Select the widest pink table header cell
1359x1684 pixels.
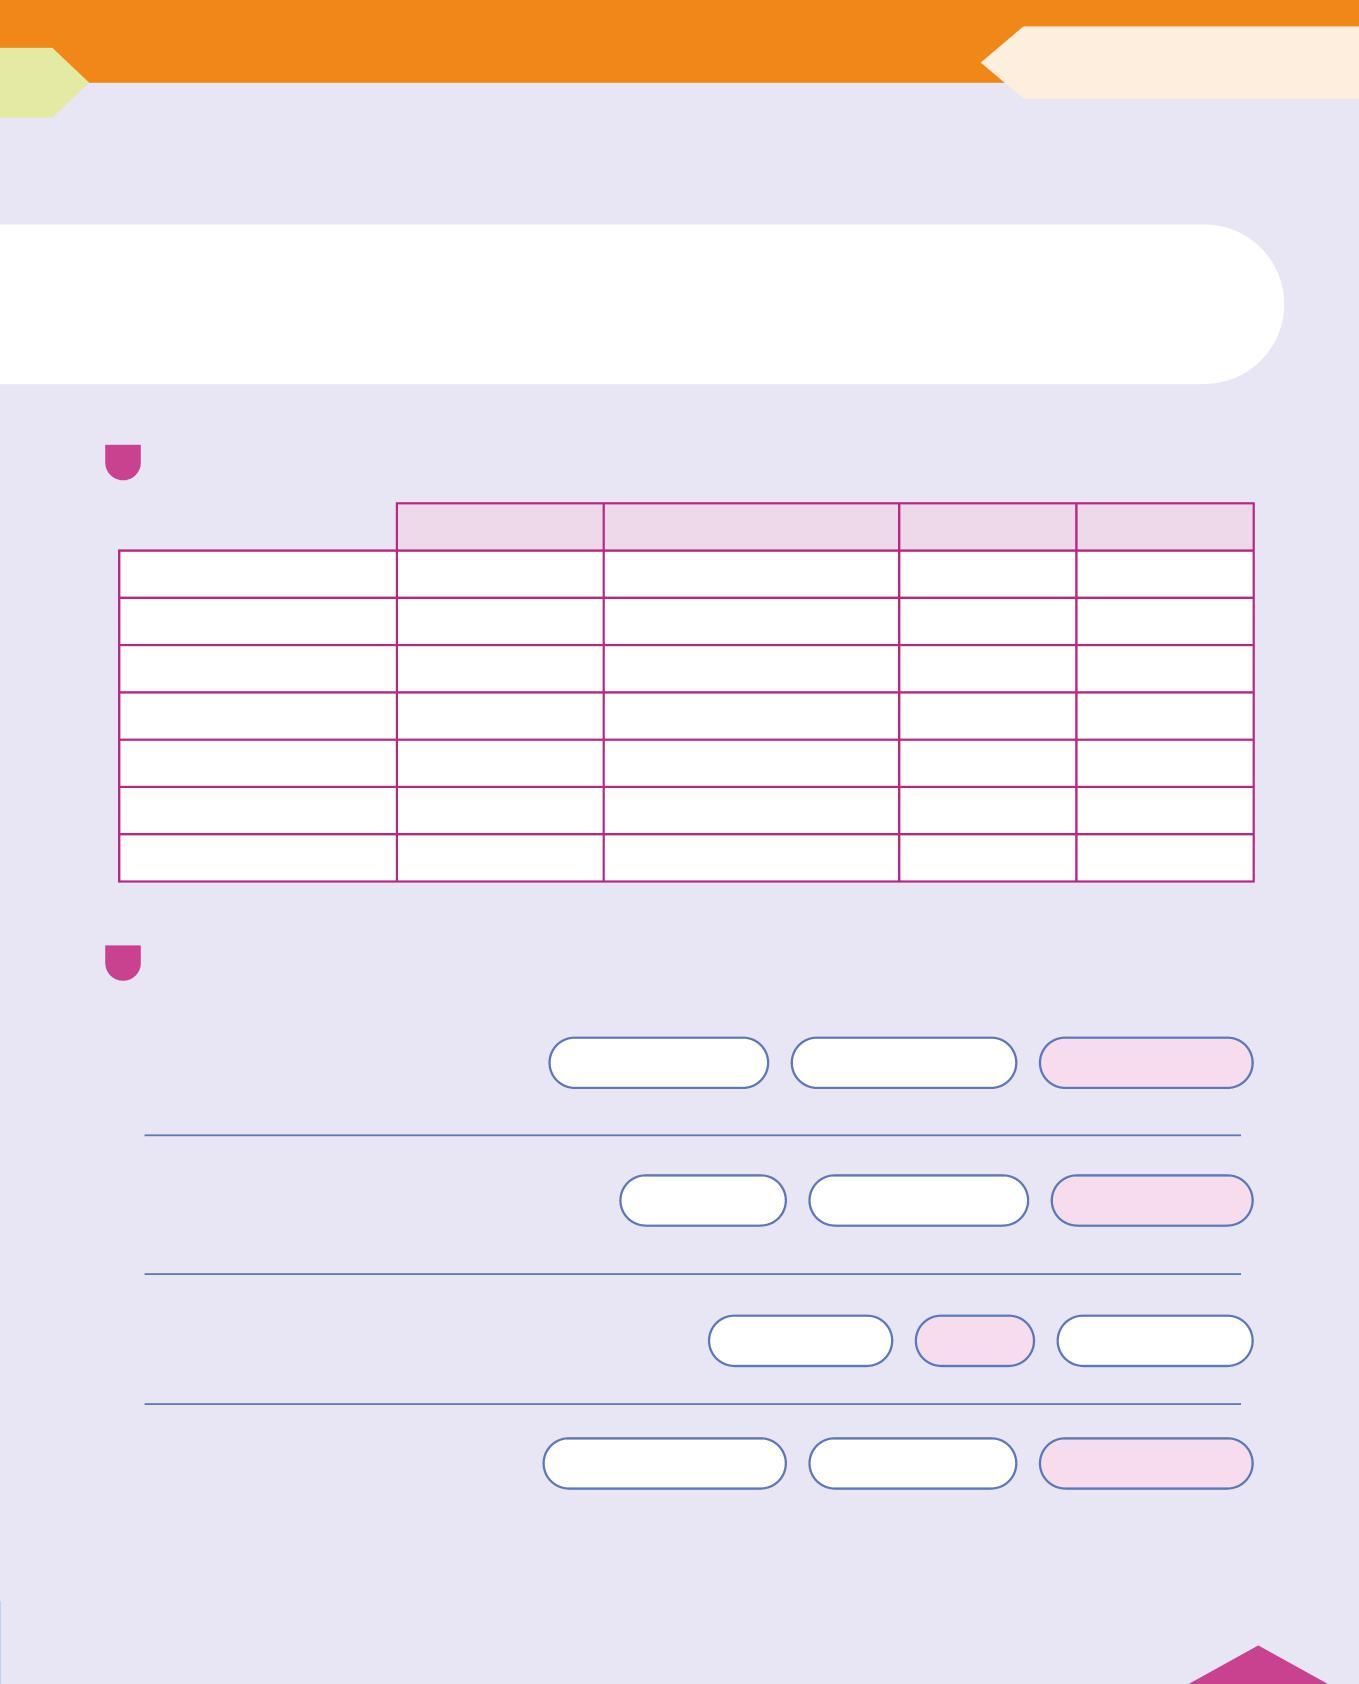click(751, 526)
